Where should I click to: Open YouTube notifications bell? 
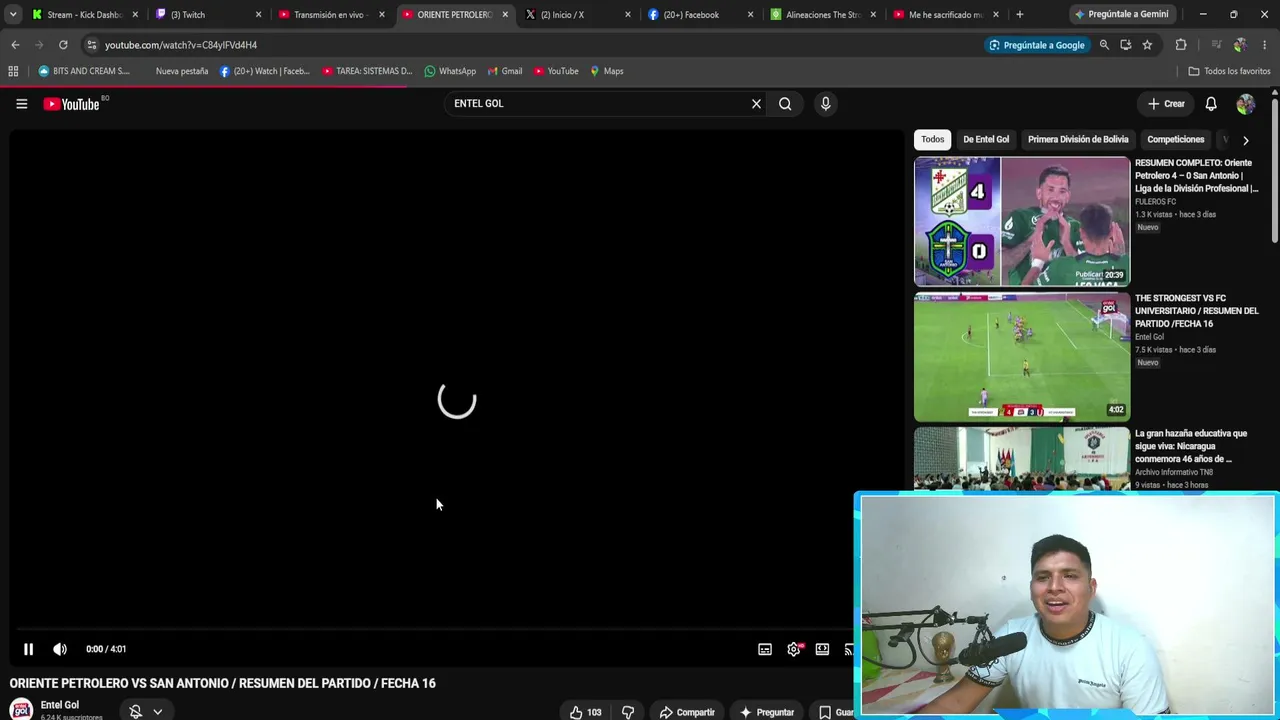pyautogui.click(x=1211, y=104)
